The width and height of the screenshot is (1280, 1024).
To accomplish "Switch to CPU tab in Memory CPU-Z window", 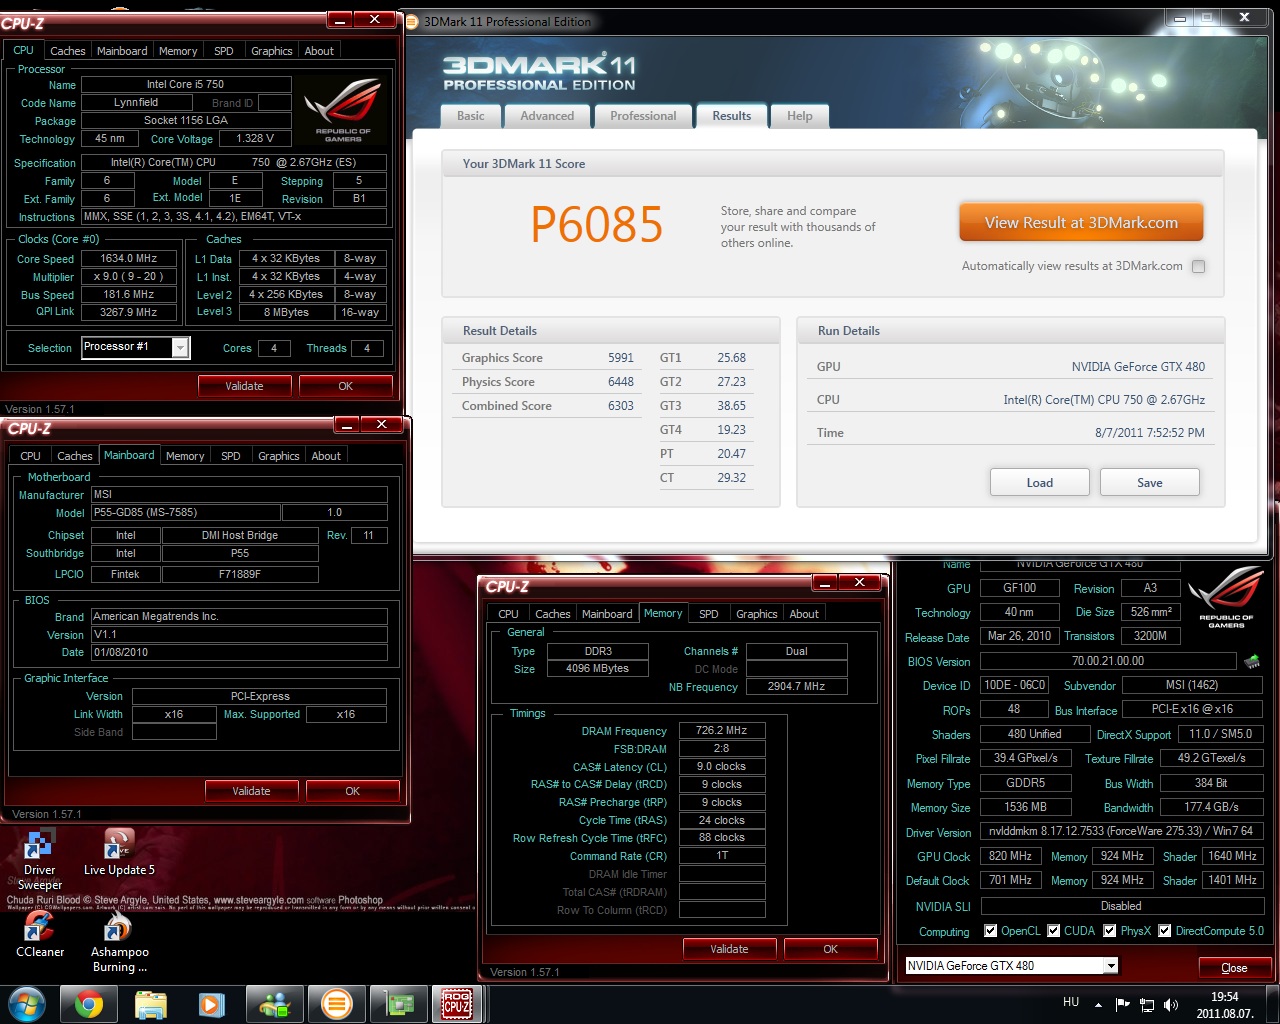I will pyautogui.click(x=508, y=614).
